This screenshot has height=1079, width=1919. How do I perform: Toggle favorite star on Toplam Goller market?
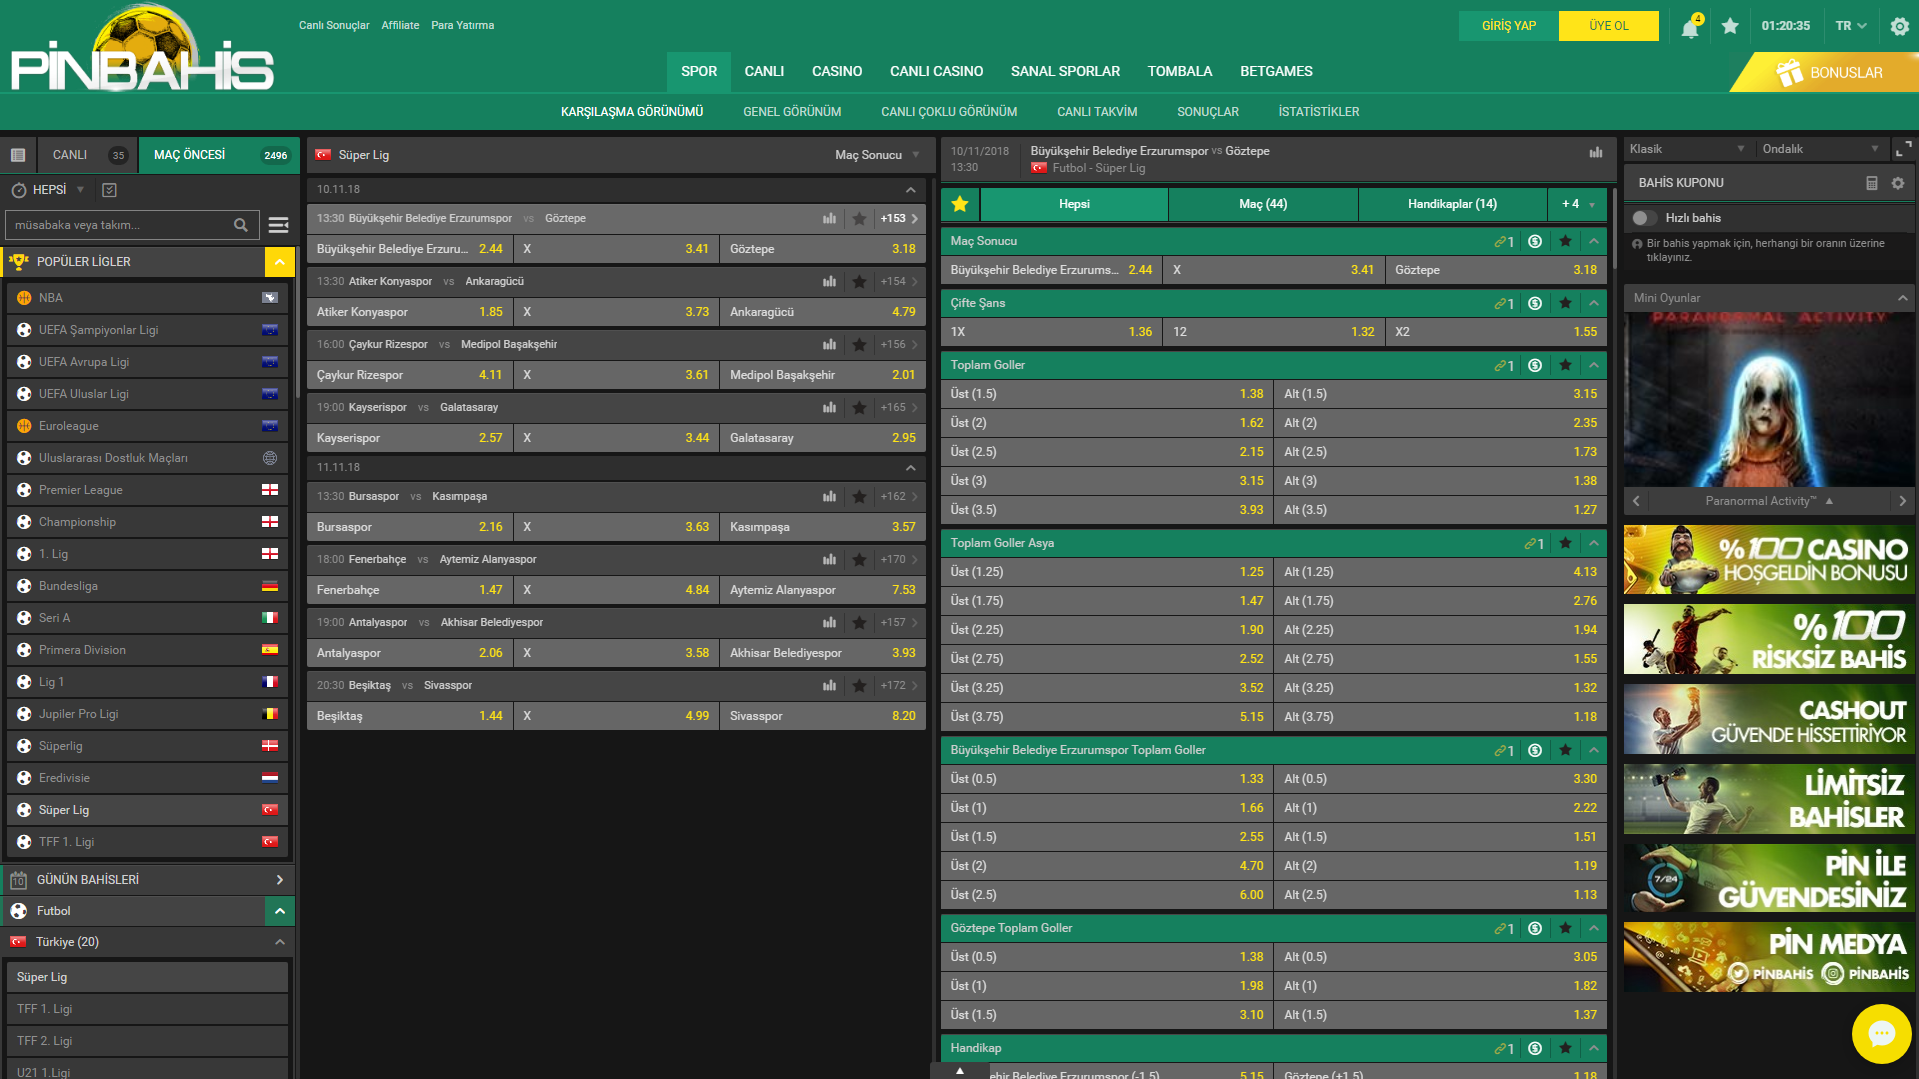point(1565,366)
